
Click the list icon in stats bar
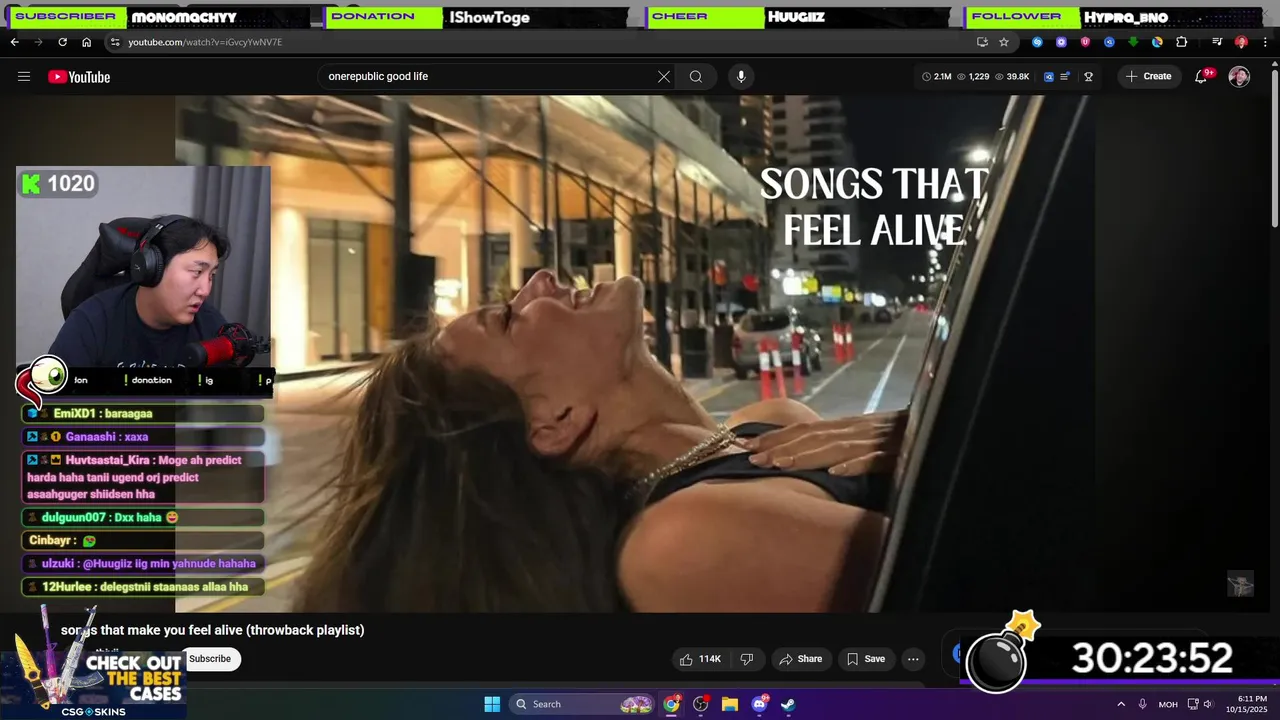pyautogui.click(x=1065, y=77)
